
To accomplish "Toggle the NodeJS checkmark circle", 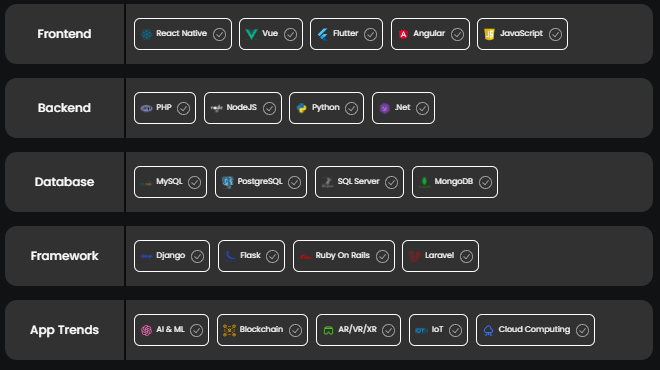I will [x=269, y=109].
